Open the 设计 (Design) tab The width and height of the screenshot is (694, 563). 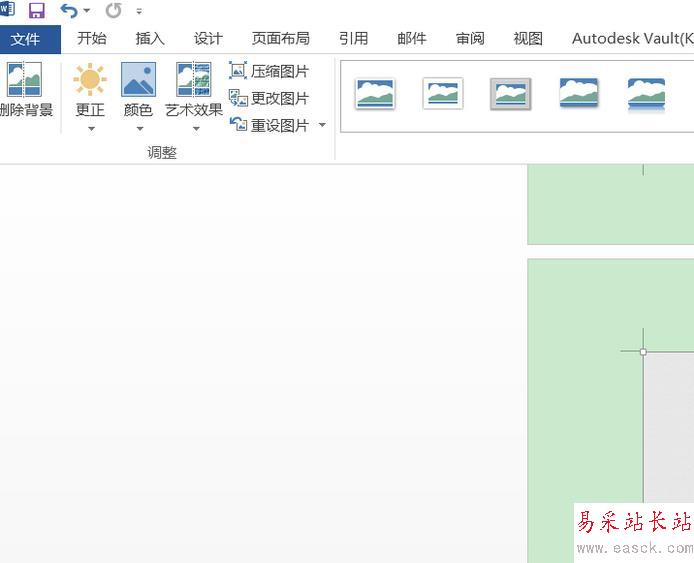point(208,39)
